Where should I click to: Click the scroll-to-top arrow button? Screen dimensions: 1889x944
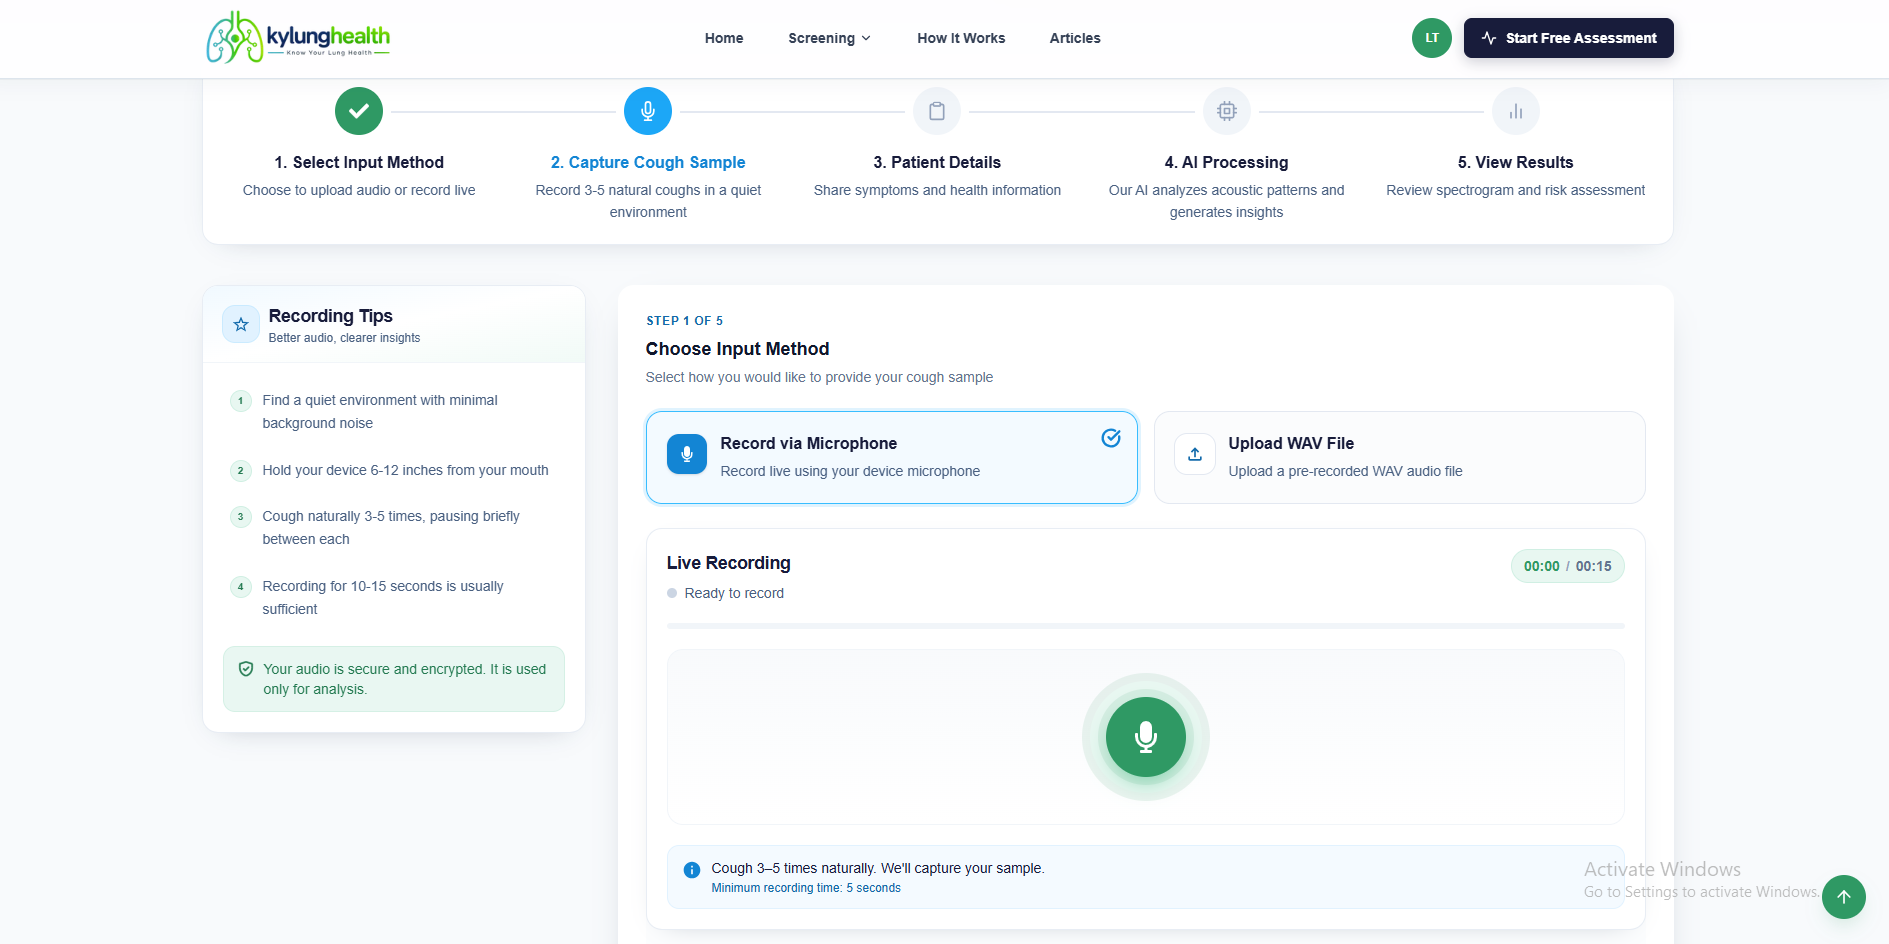pyautogui.click(x=1844, y=897)
